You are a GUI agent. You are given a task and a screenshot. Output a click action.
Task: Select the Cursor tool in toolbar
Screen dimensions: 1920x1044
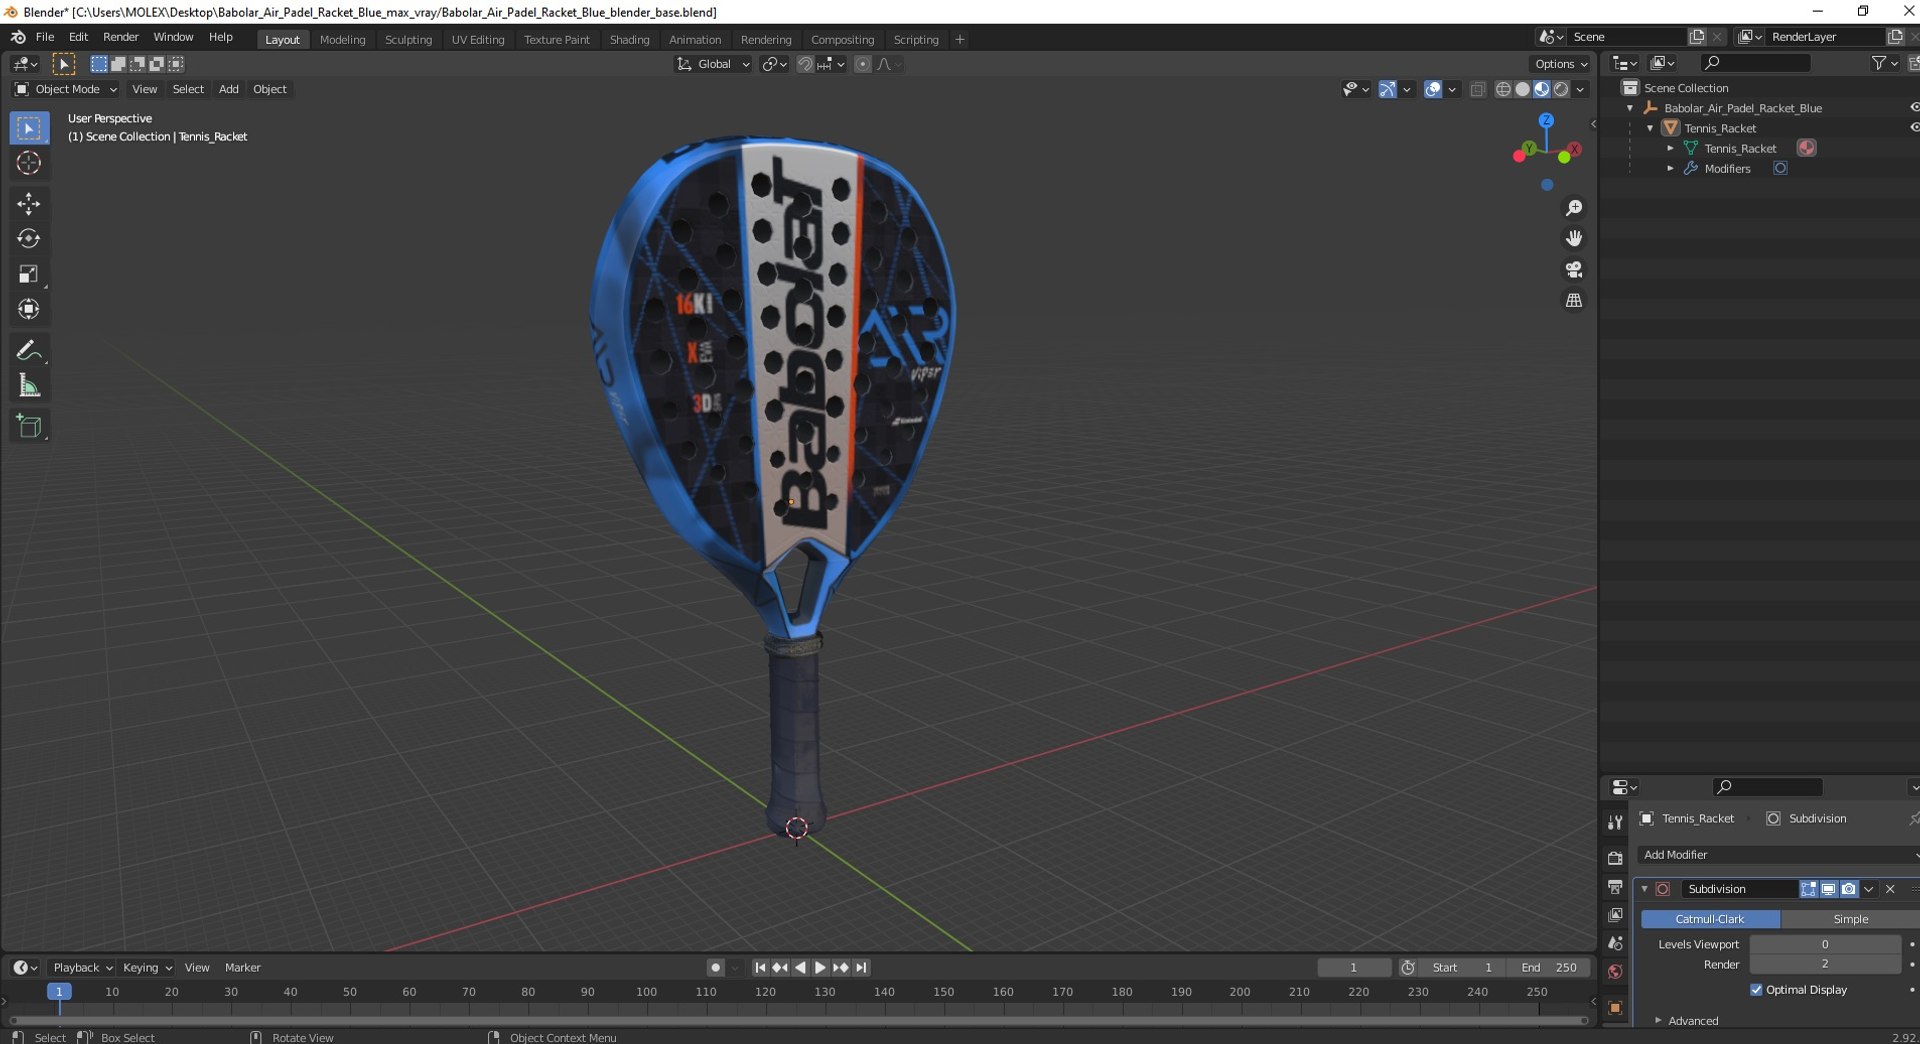point(28,163)
